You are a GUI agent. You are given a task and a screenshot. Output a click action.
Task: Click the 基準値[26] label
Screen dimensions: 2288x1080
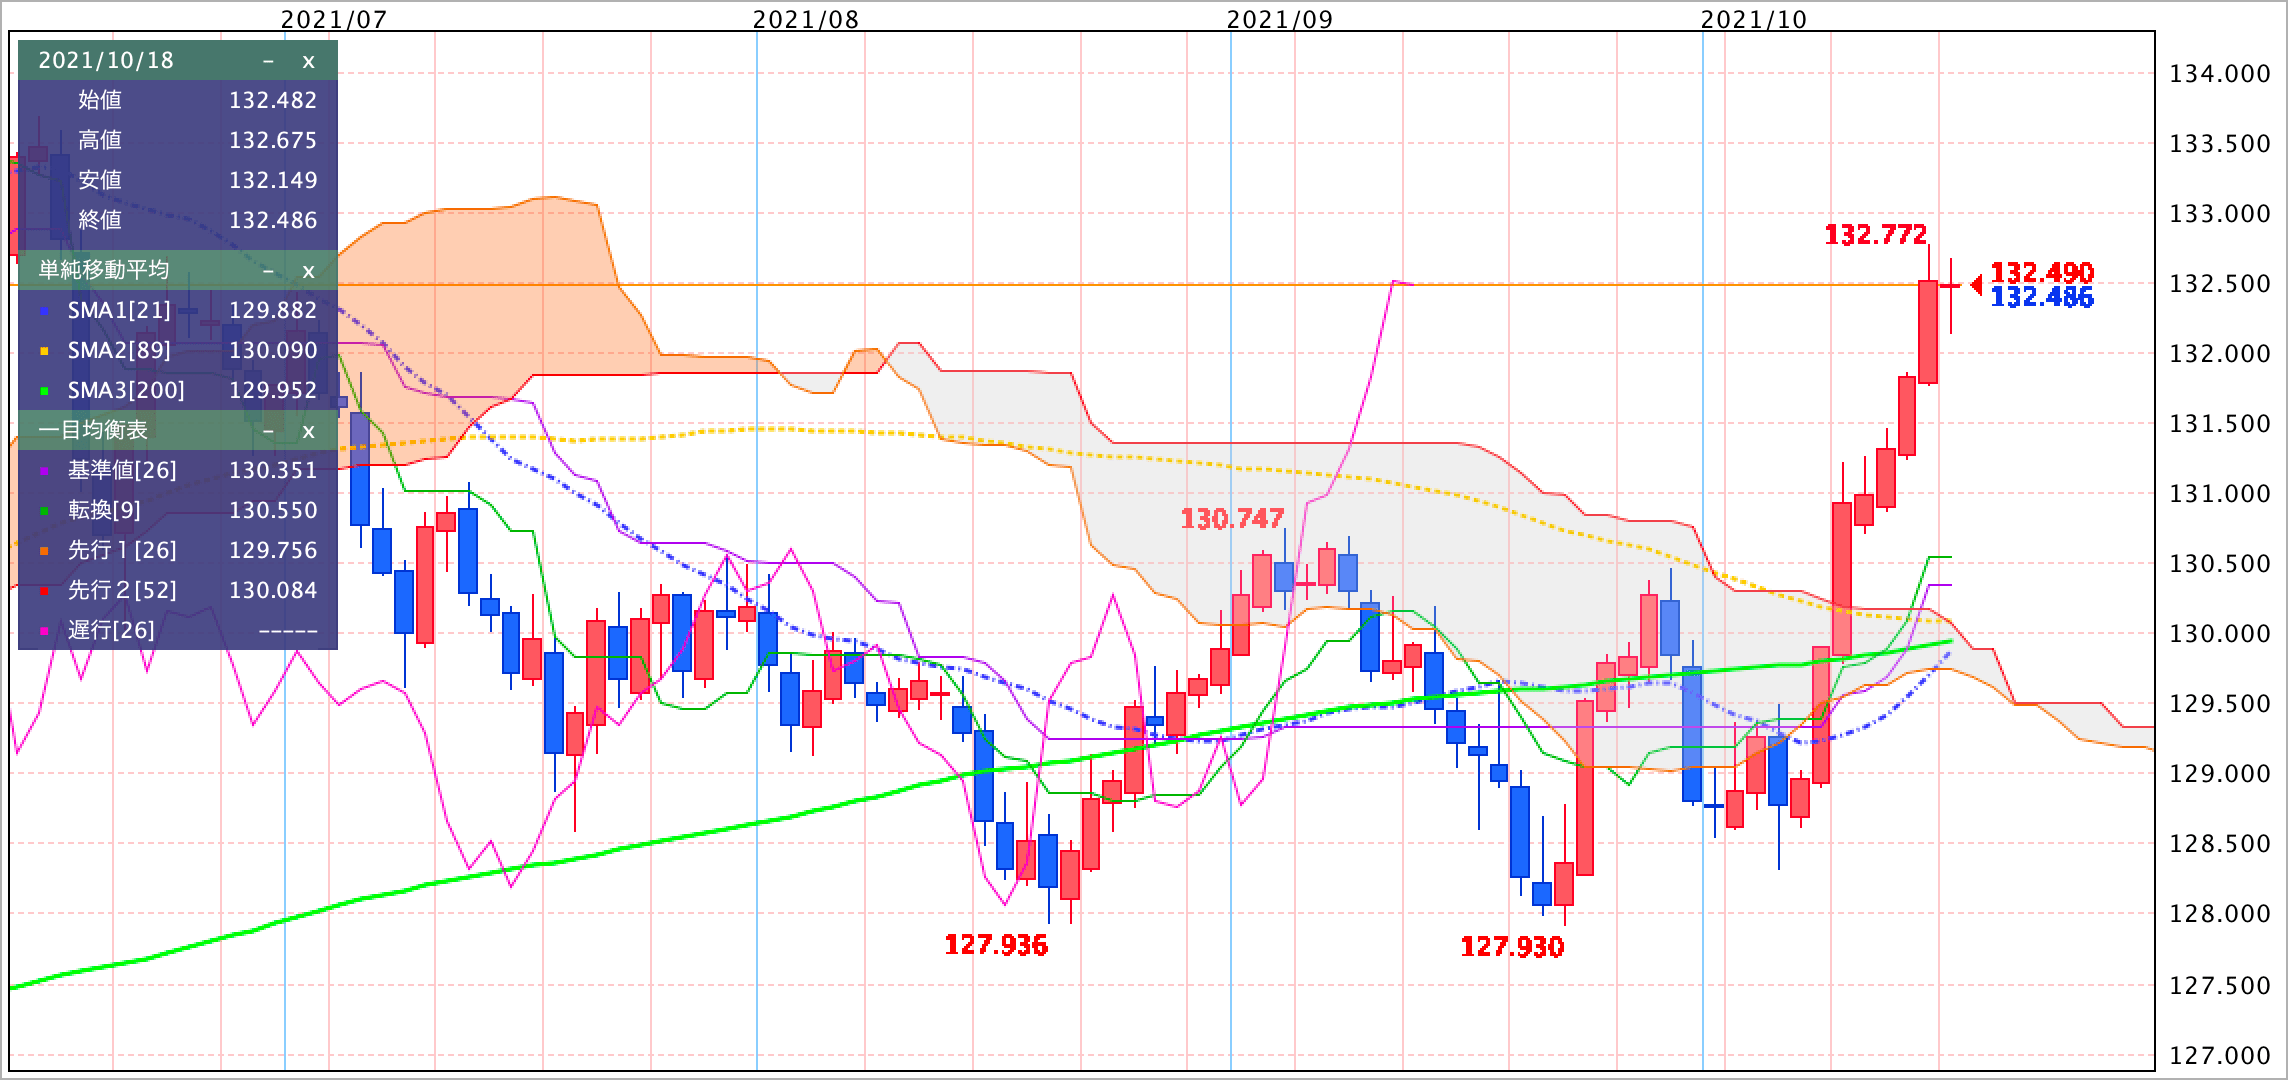[122, 471]
